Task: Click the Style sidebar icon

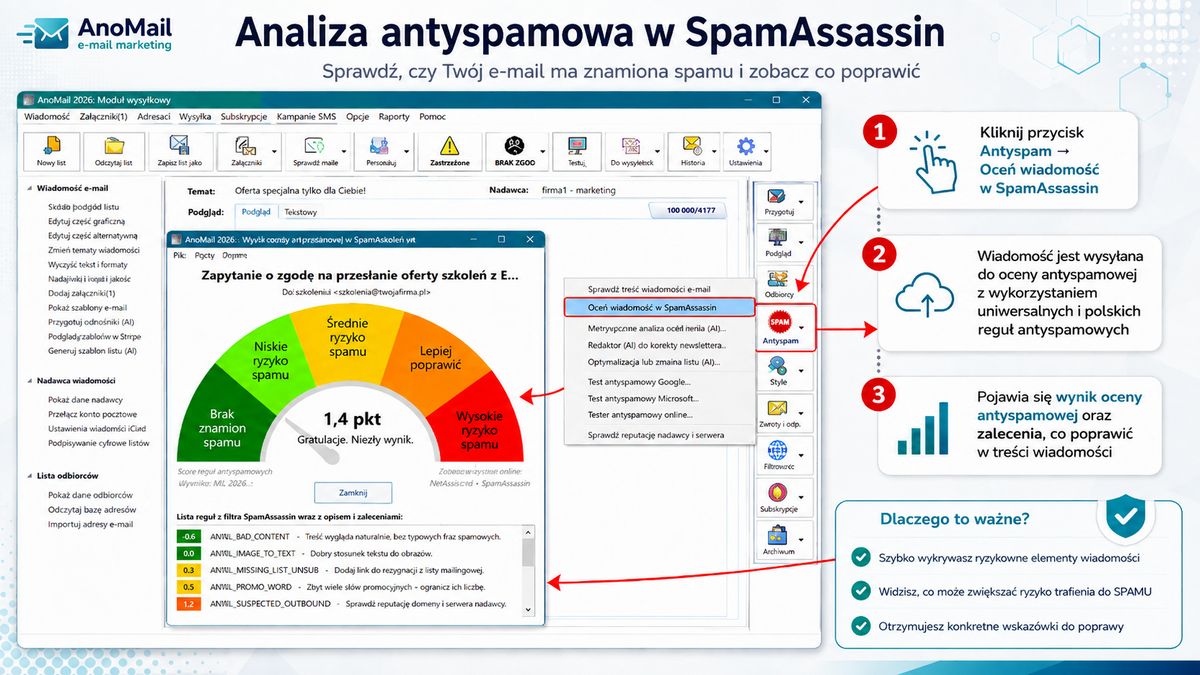Action: 778,367
